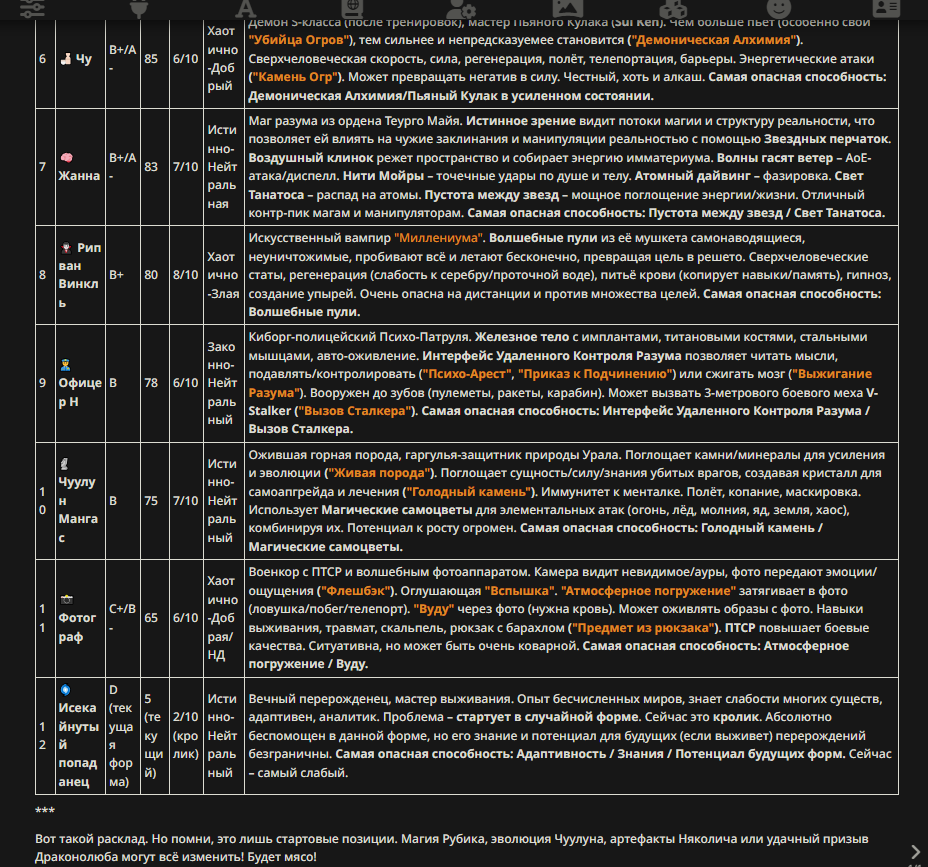Click rank C+/B- in Фотограф's row
This screenshot has width=928, height=867.
point(123,618)
